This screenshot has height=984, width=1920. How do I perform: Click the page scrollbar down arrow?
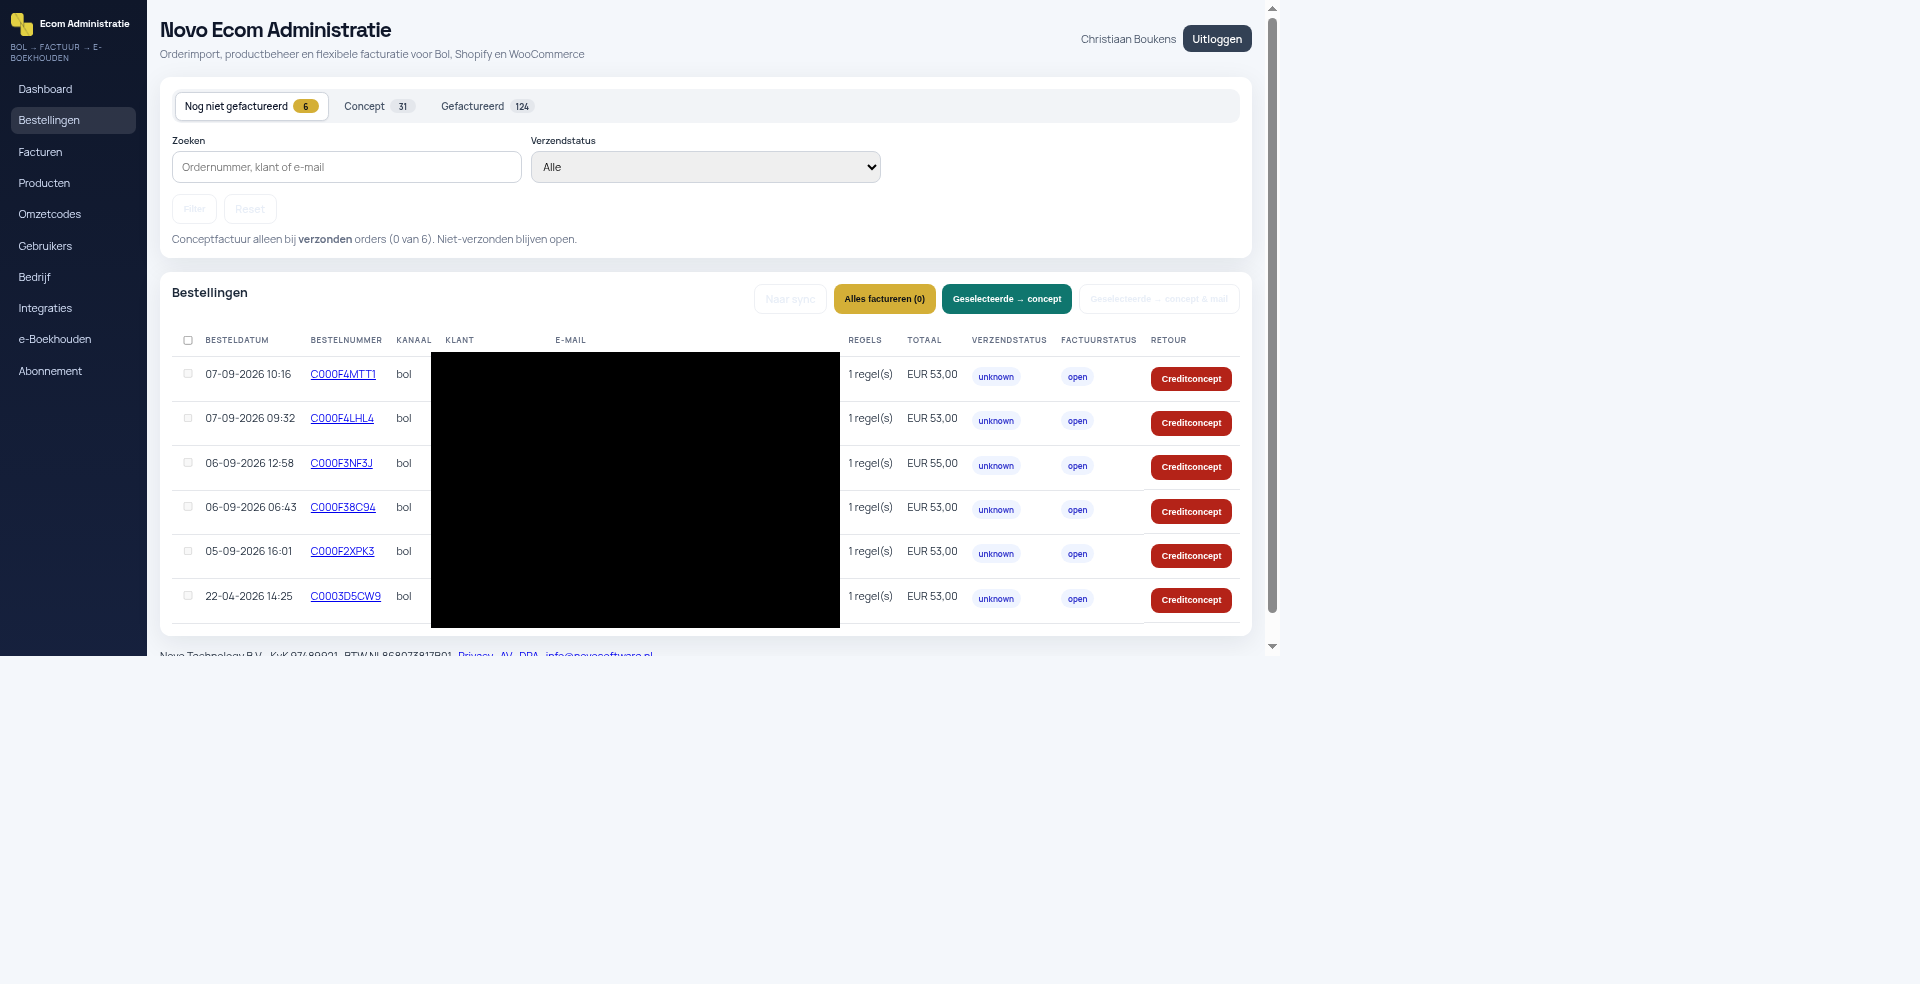1272,647
